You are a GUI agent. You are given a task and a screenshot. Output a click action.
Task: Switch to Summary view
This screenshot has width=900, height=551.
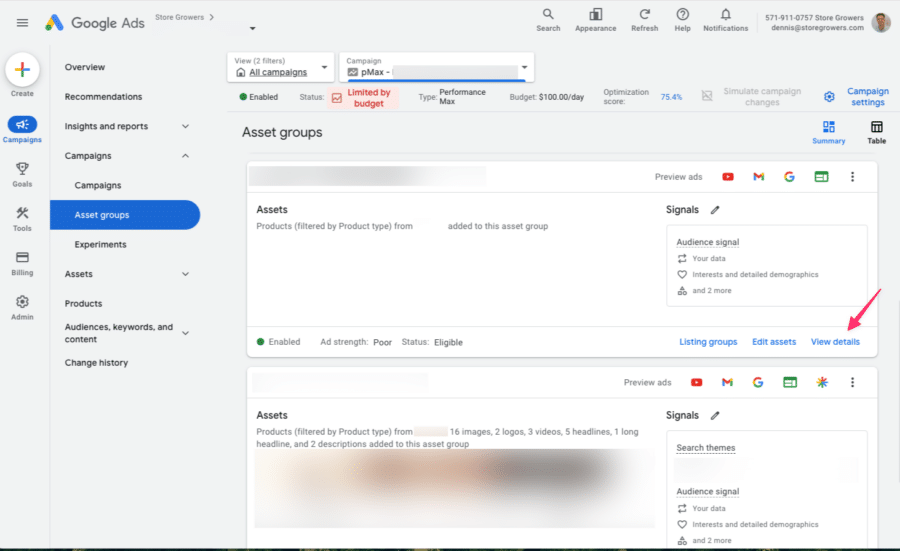click(828, 132)
